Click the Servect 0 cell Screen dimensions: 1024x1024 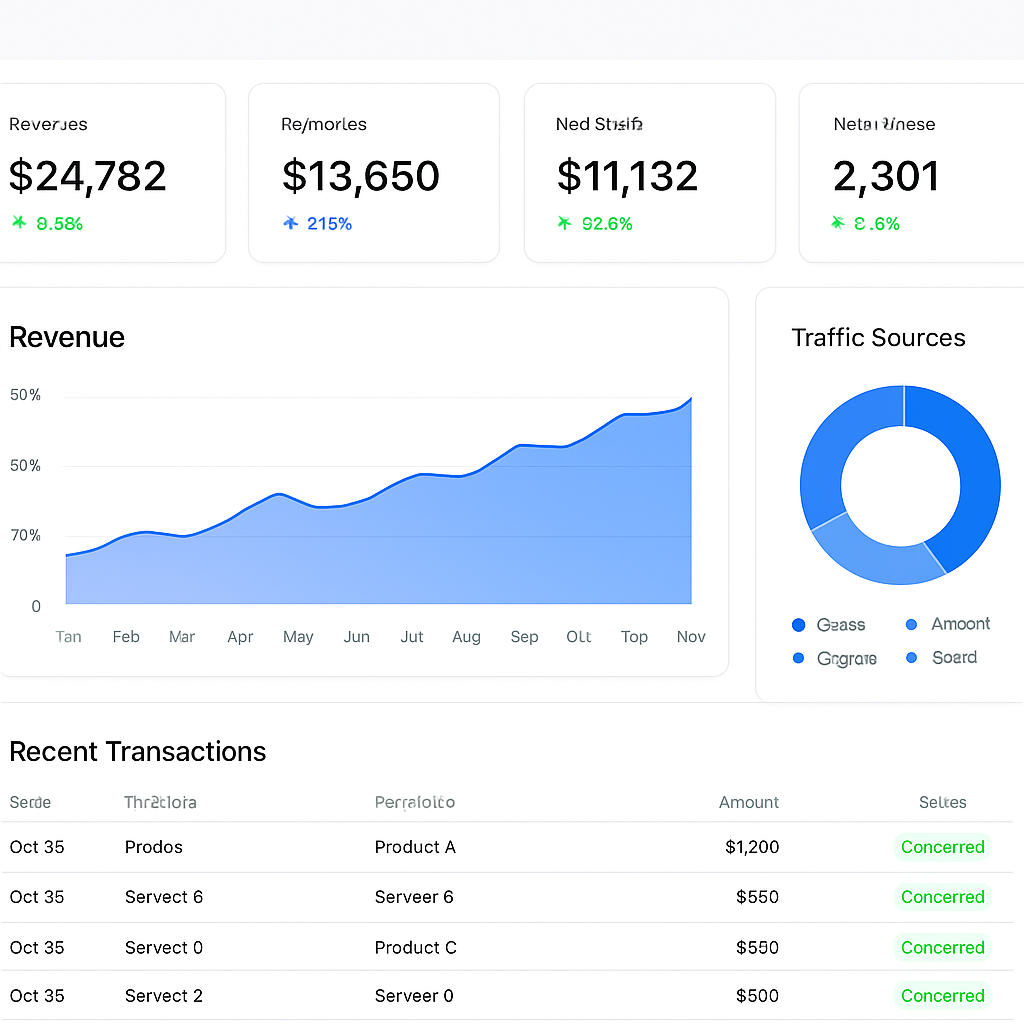164,948
